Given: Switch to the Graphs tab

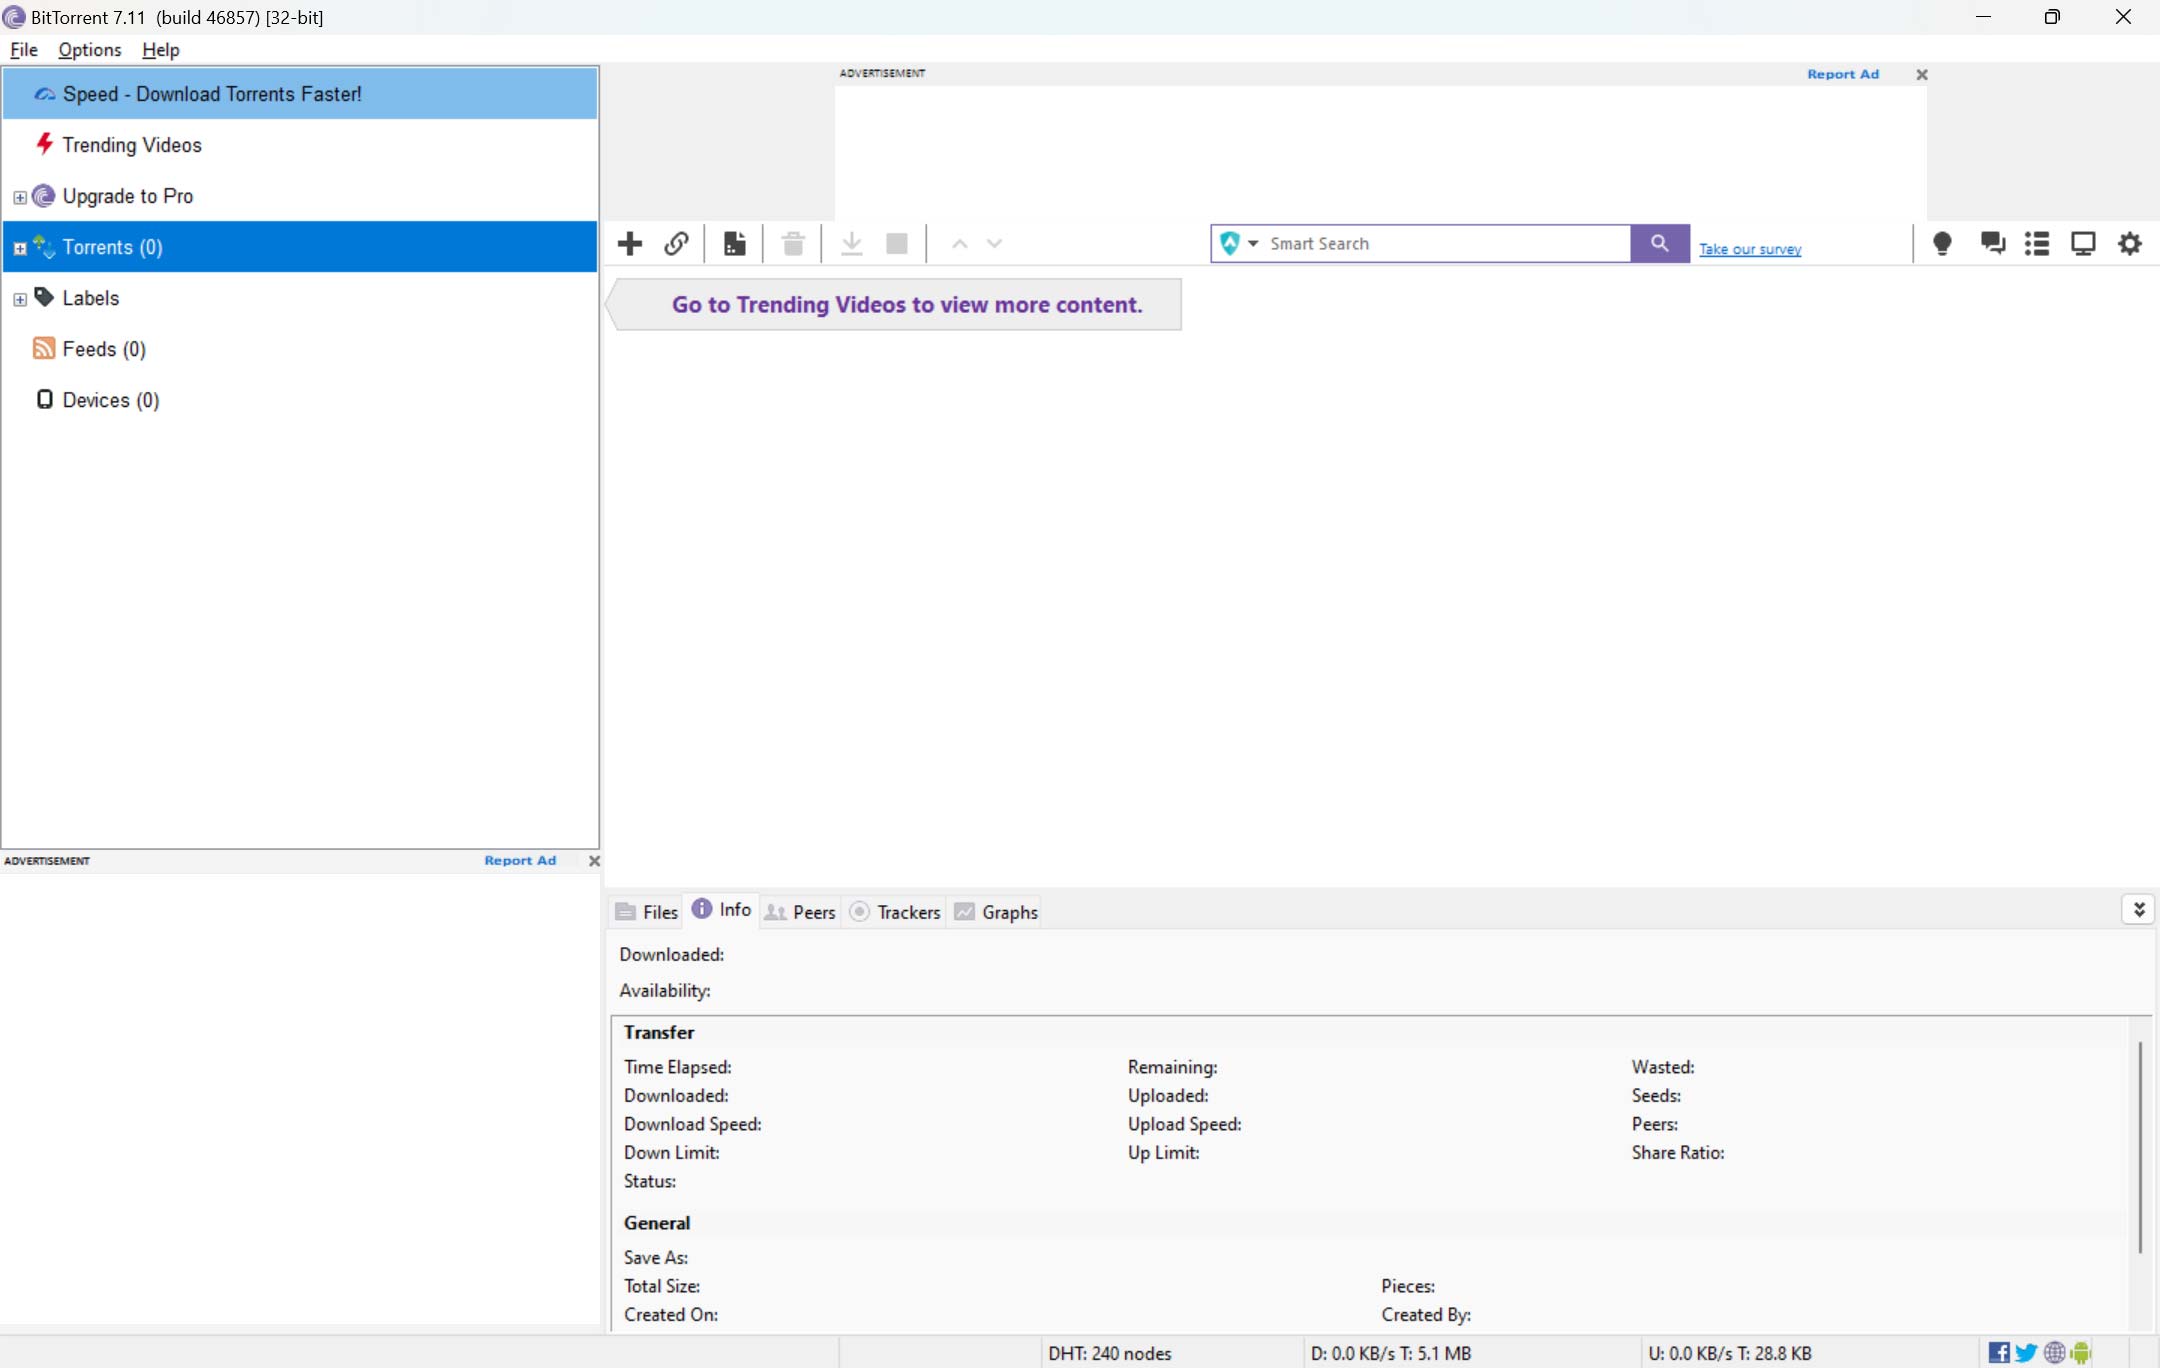Looking at the screenshot, I should coord(997,912).
